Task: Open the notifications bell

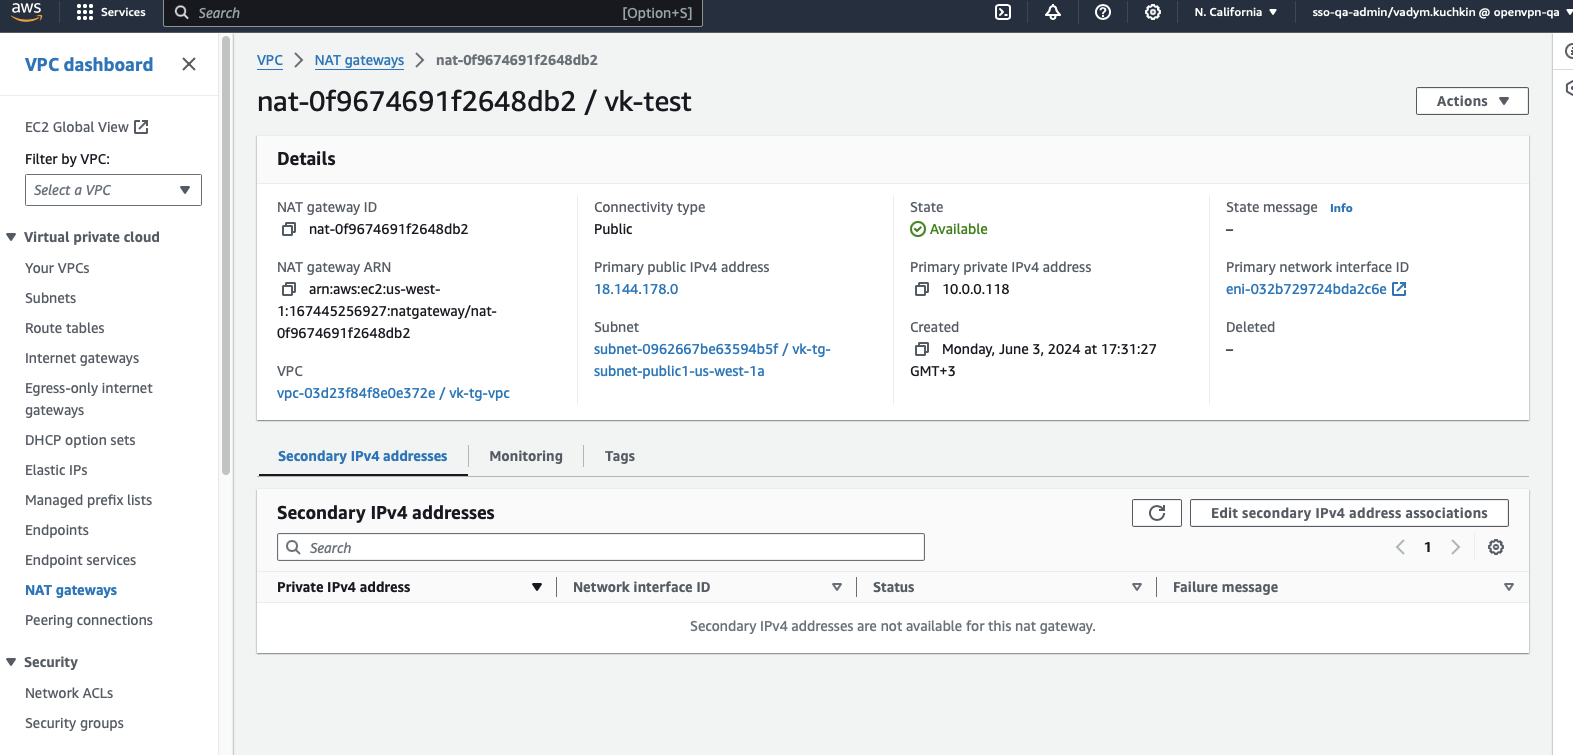Action: 1053,12
